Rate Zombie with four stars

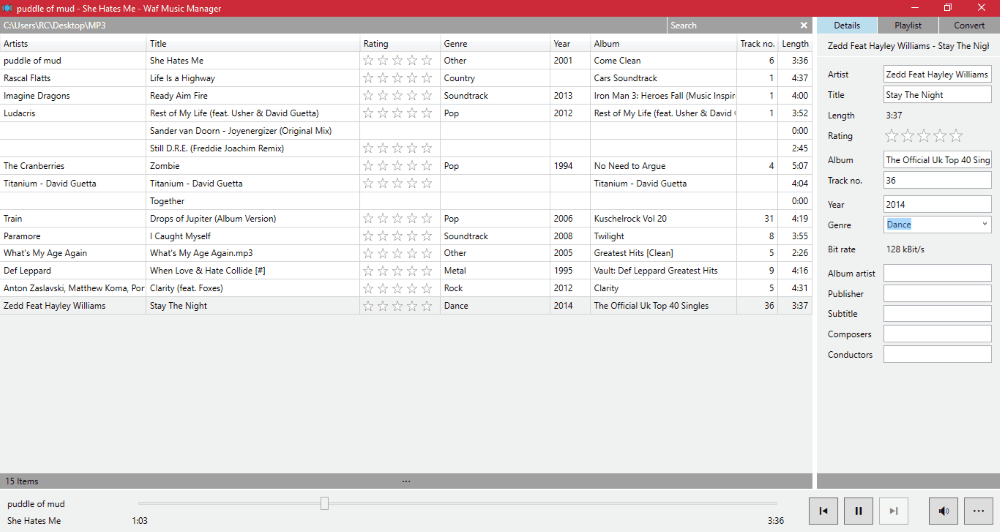pyautogui.click(x=412, y=166)
